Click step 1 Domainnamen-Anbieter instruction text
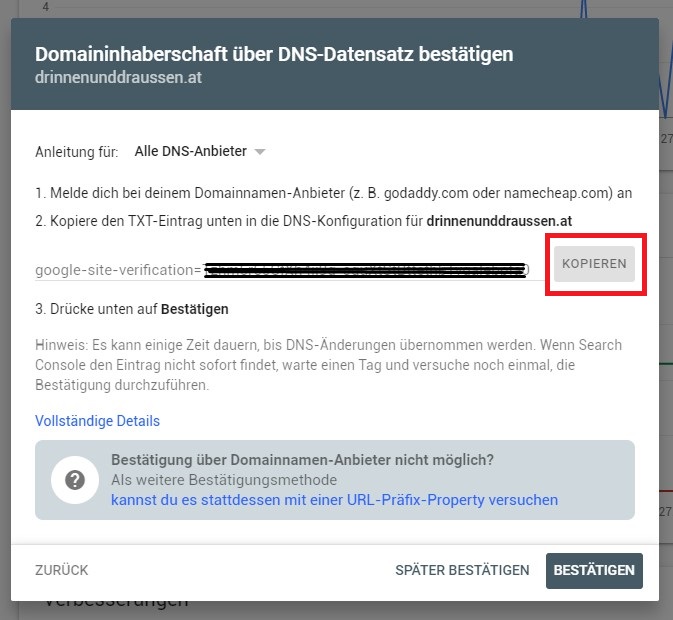The width and height of the screenshot is (673, 620). [333, 193]
